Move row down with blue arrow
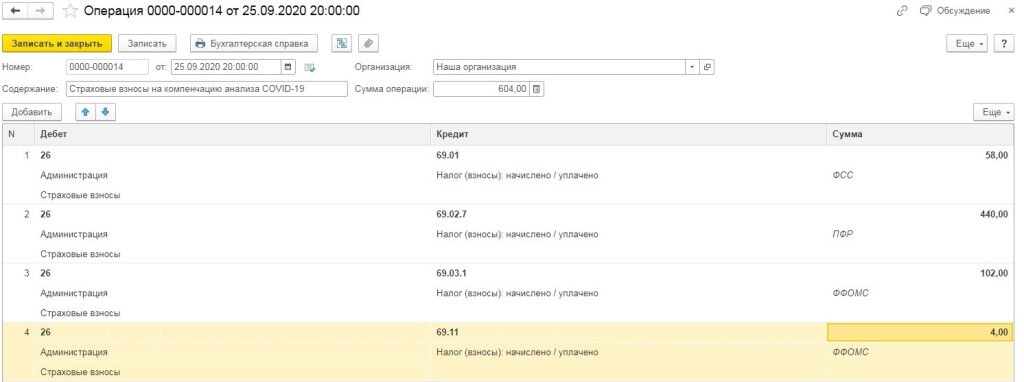This screenshot has width=1024, height=382. point(104,112)
